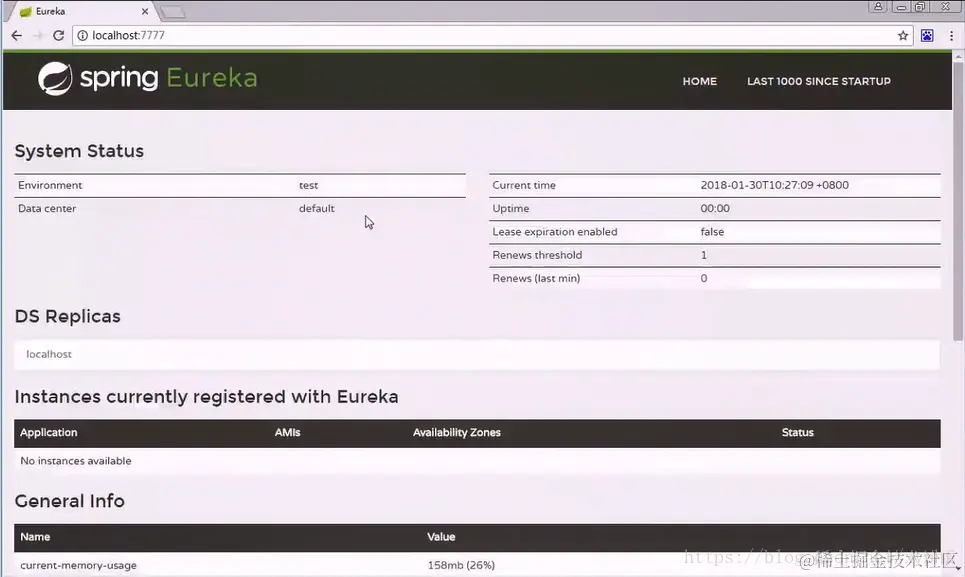Image resolution: width=965 pixels, height=577 pixels.
Task: Open a new tab button
Action: point(173,12)
